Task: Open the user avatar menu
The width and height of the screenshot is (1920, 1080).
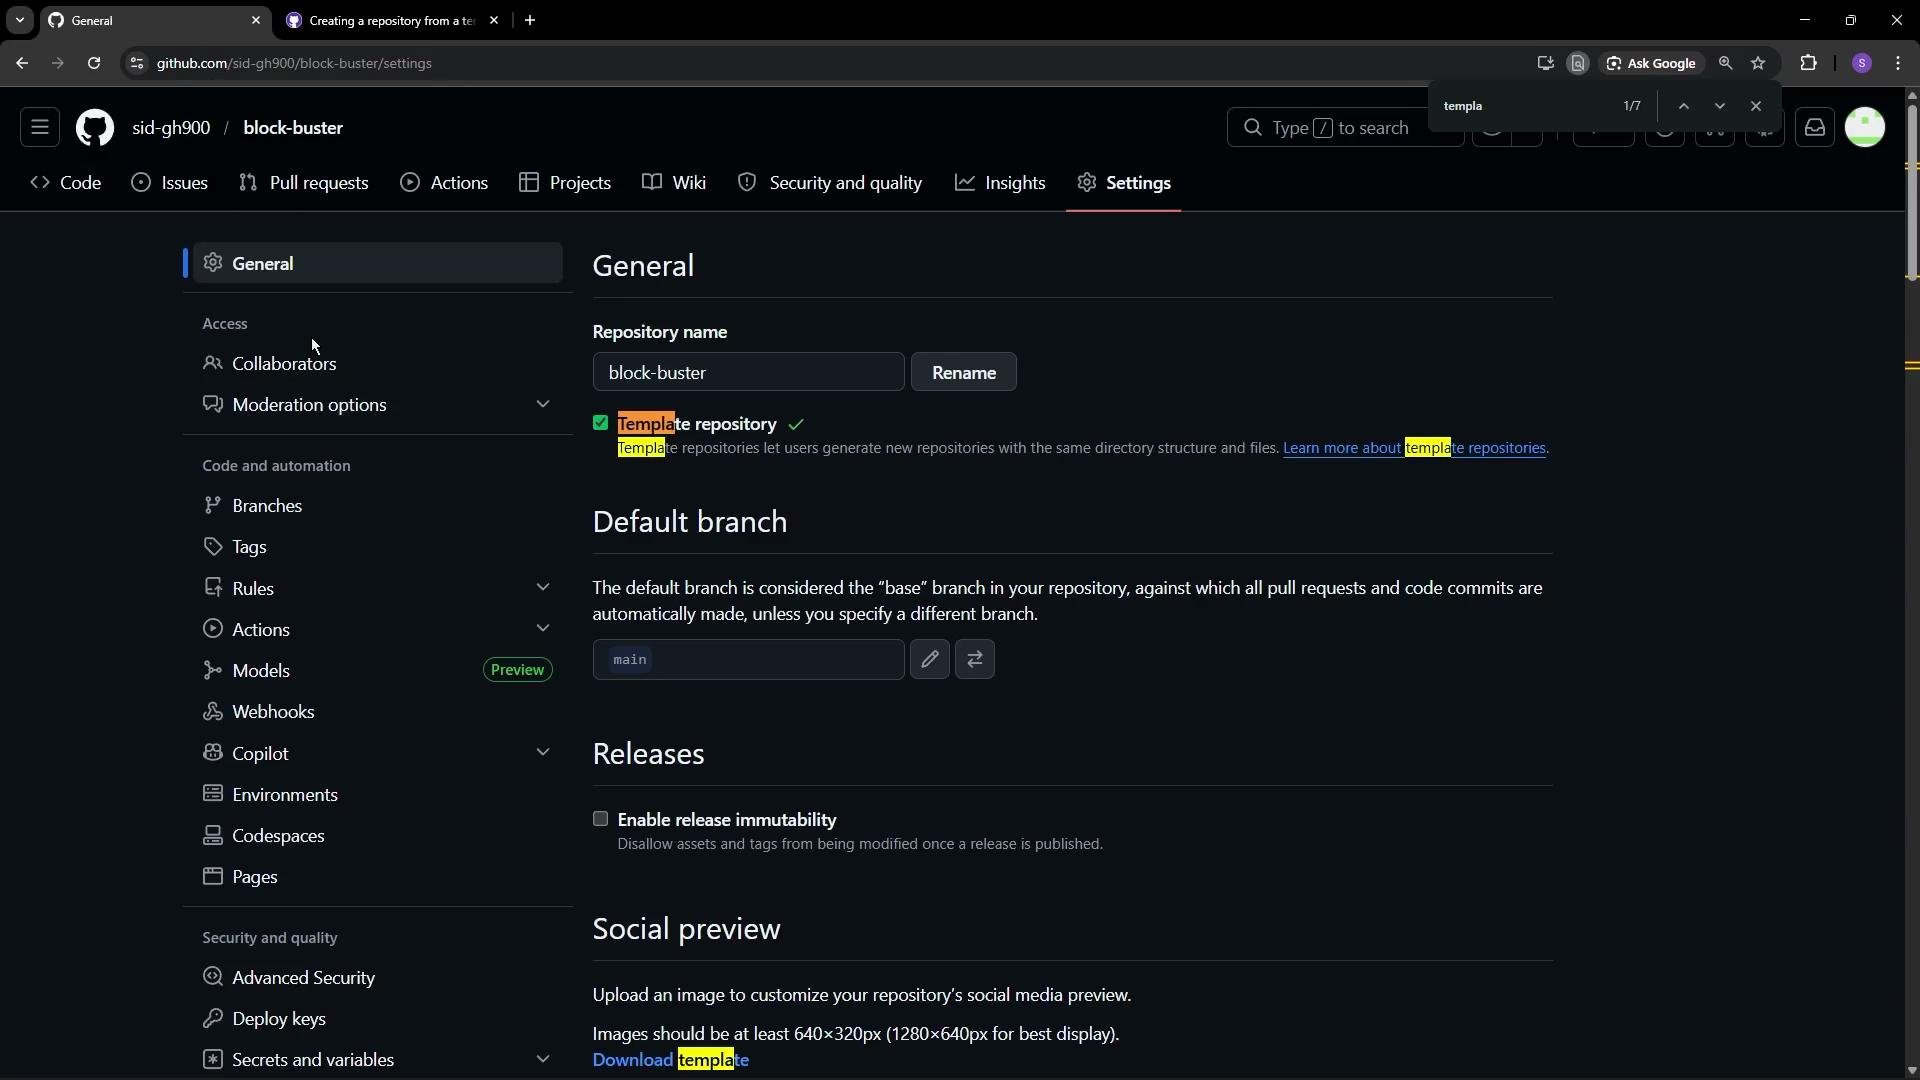Action: click(x=1865, y=127)
